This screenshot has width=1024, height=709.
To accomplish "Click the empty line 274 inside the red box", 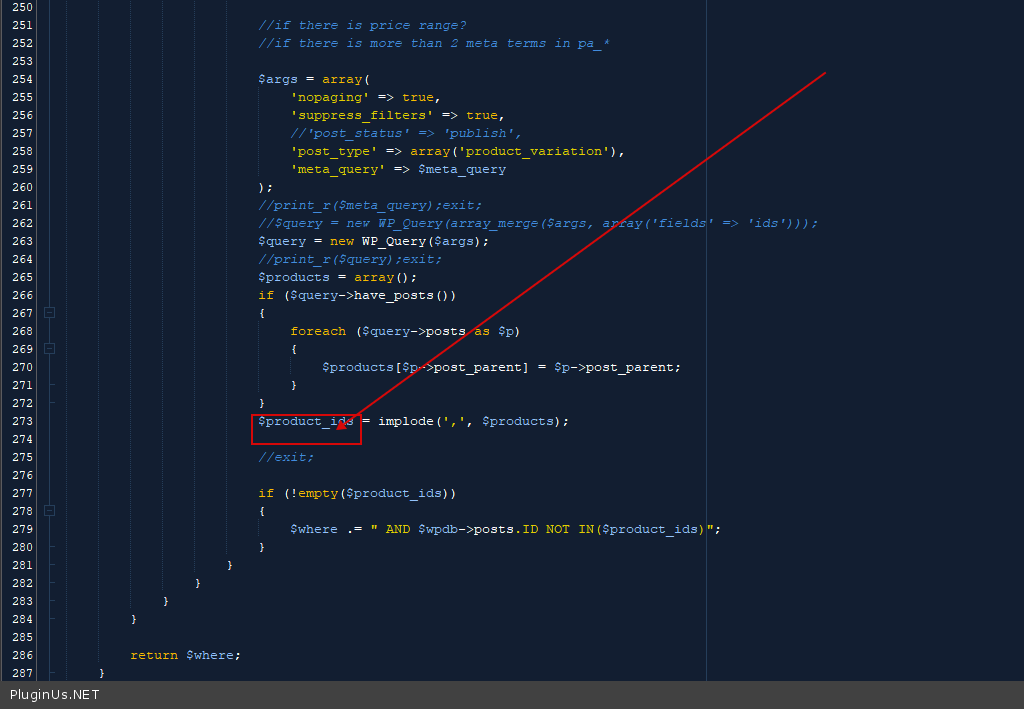I will tap(305, 439).
